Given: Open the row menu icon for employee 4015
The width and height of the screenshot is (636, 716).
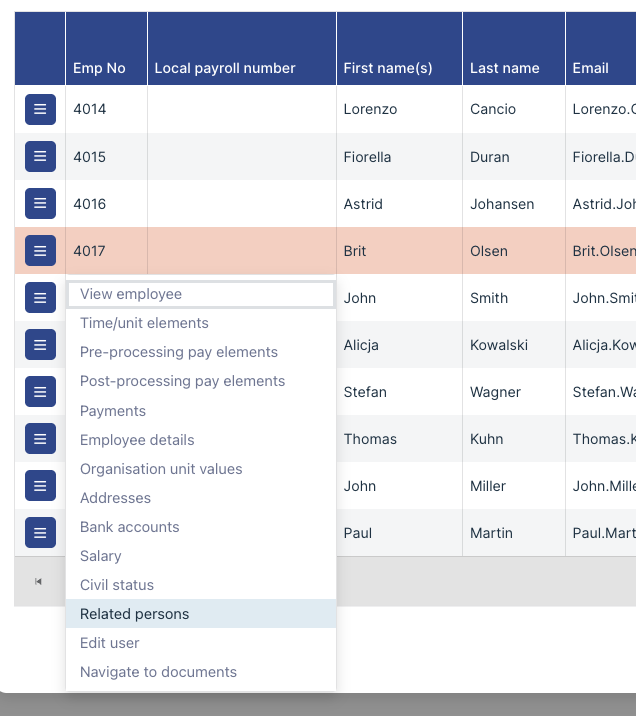Looking at the screenshot, I should coord(40,156).
